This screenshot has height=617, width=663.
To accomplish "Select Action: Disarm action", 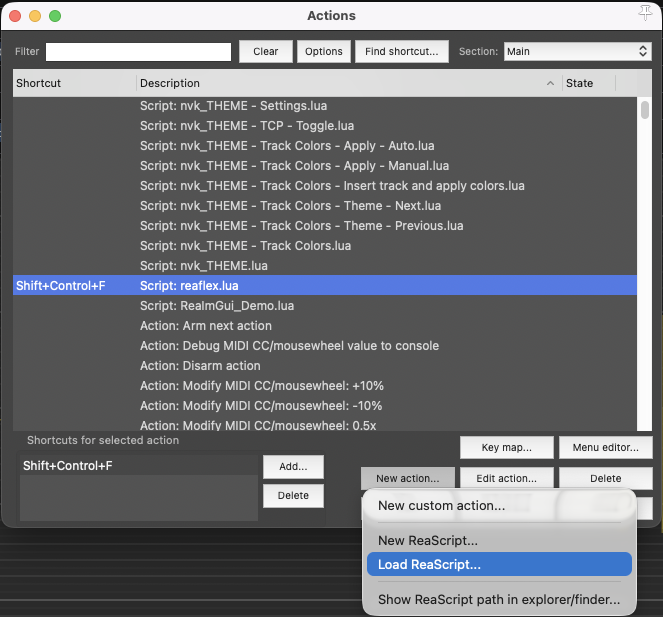I will tap(325, 366).
